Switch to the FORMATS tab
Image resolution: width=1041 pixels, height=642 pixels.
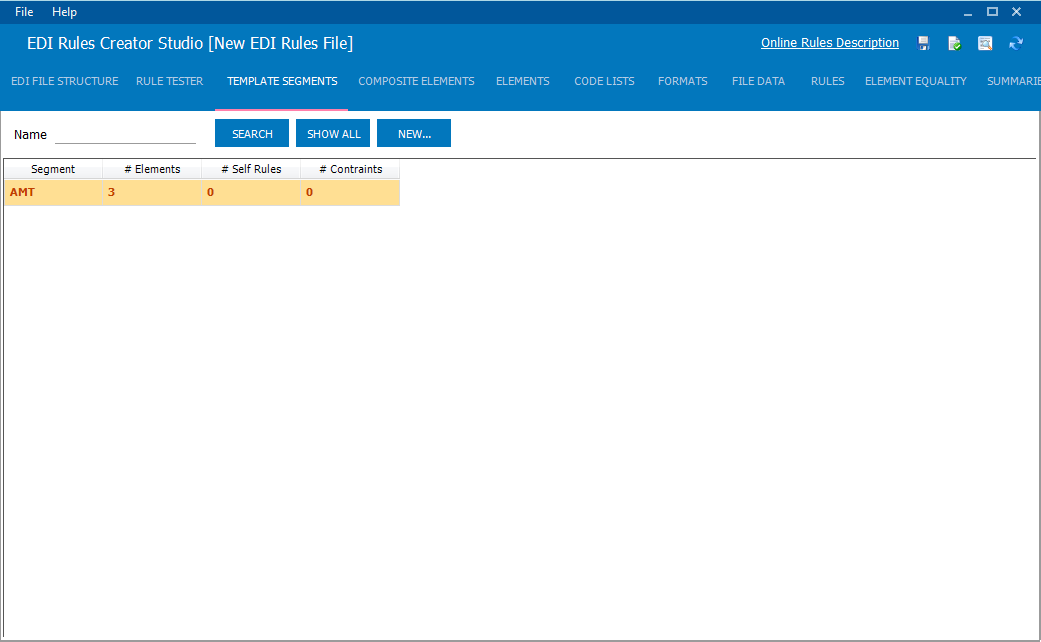[x=682, y=81]
